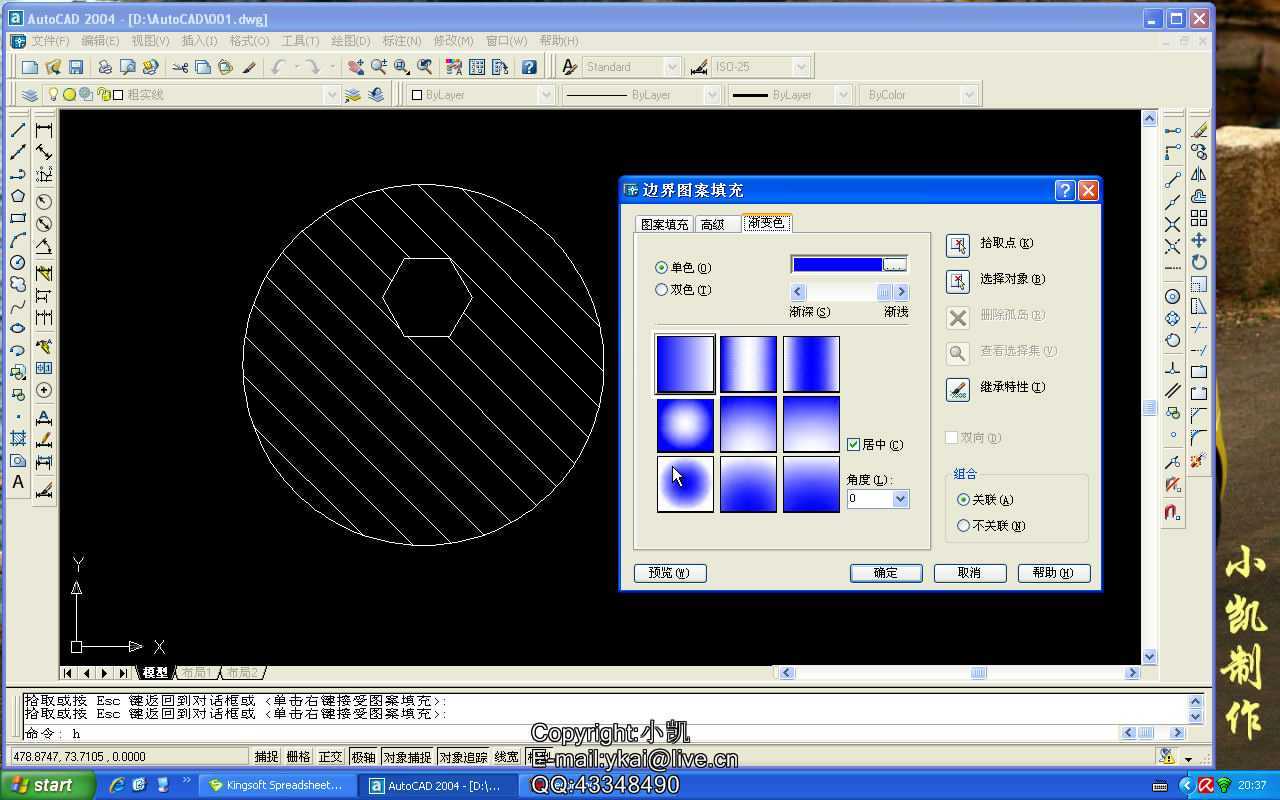Click the New drawing icon in toolbar
The height and width of the screenshot is (800, 1280).
click(30, 67)
